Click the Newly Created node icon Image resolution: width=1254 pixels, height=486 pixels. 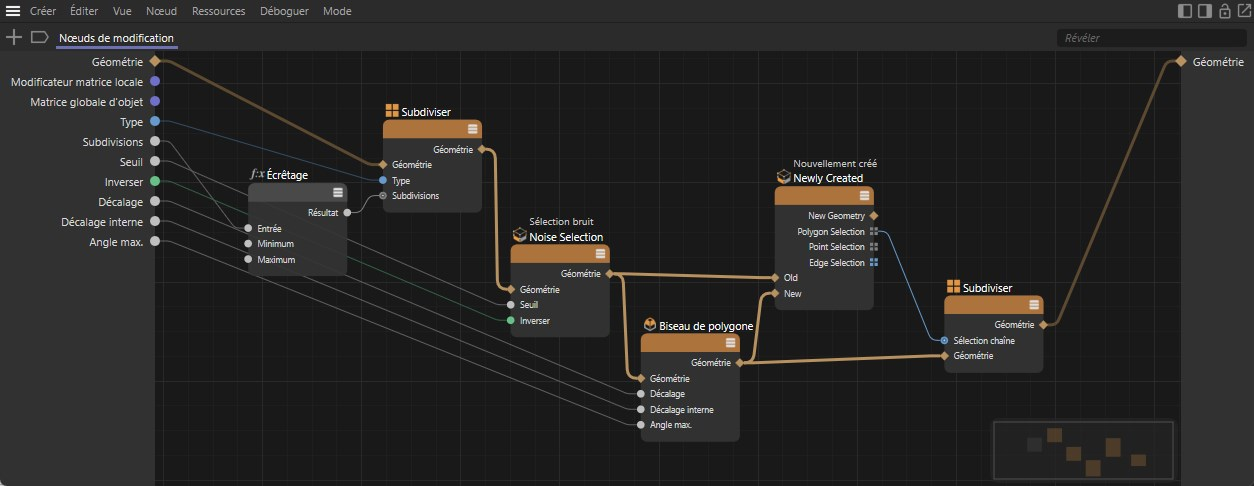[x=783, y=177]
